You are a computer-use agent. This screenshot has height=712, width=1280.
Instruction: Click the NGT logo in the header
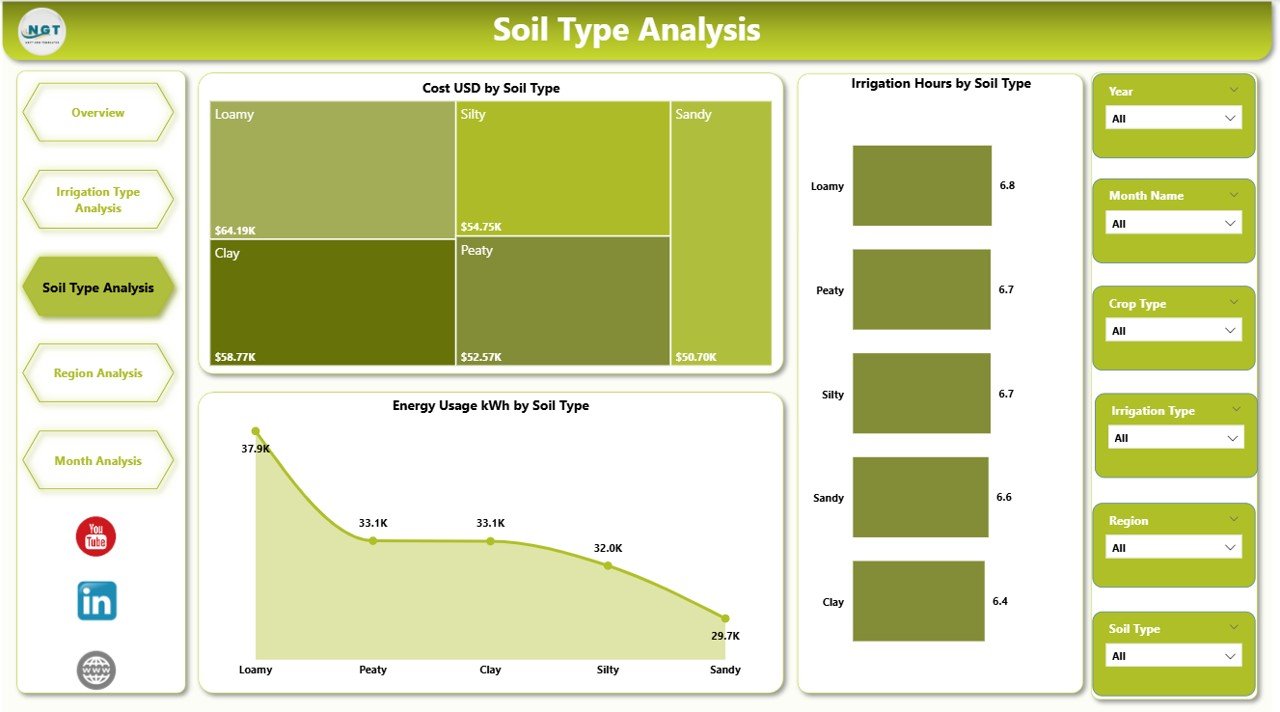click(x=40, y=31)
